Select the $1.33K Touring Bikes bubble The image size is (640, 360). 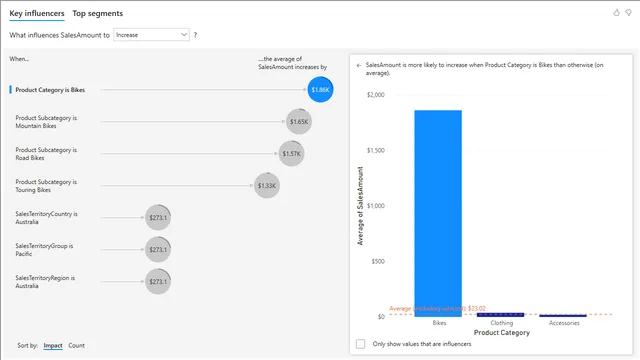[267, 186]
